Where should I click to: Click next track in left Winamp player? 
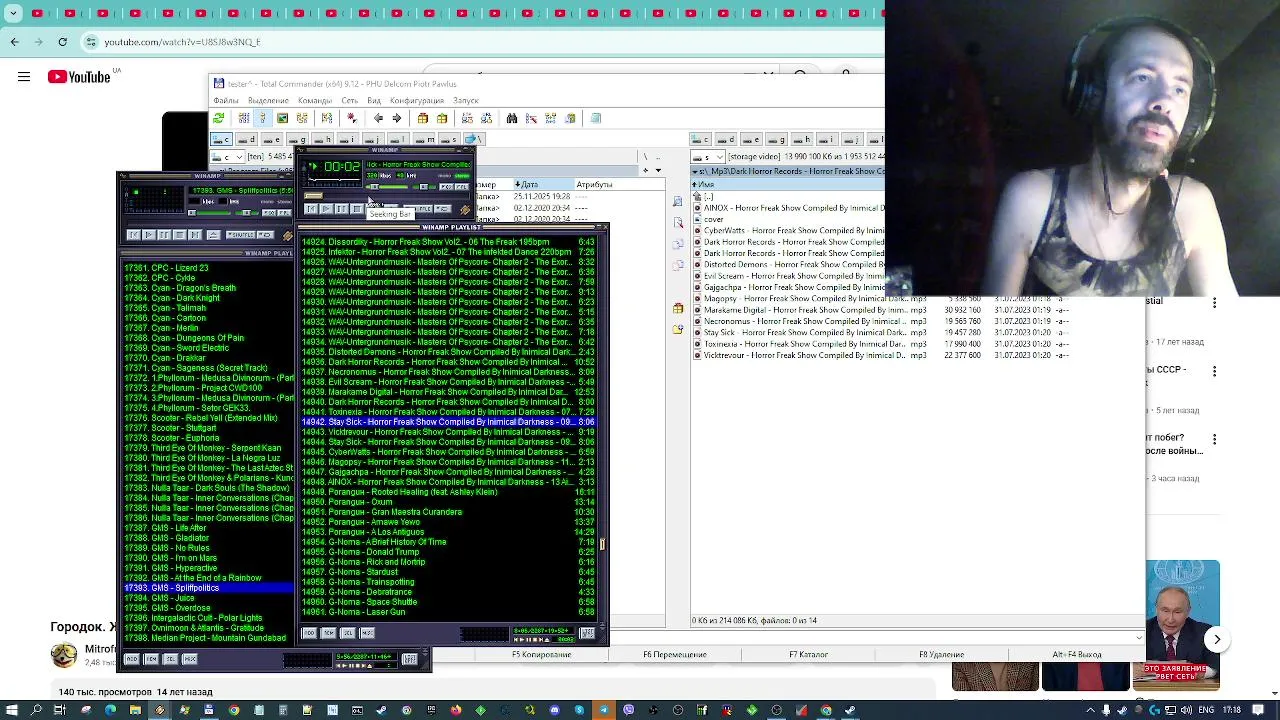click(195, 235)
